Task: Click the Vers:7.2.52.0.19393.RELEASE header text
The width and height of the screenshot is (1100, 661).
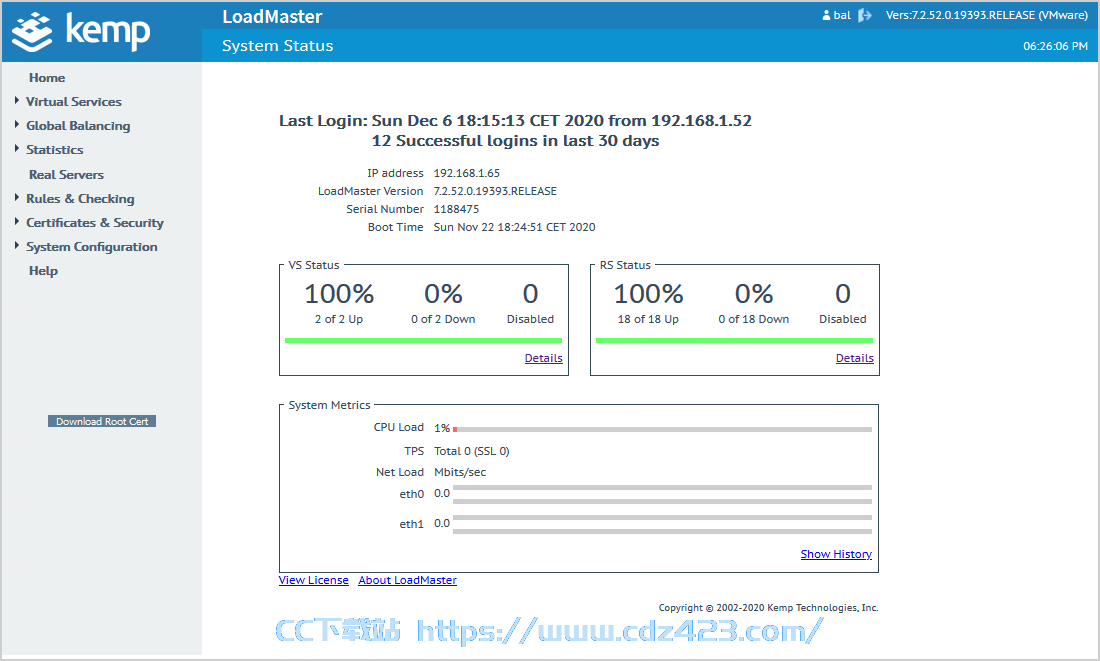Action: tap(986, 15)
